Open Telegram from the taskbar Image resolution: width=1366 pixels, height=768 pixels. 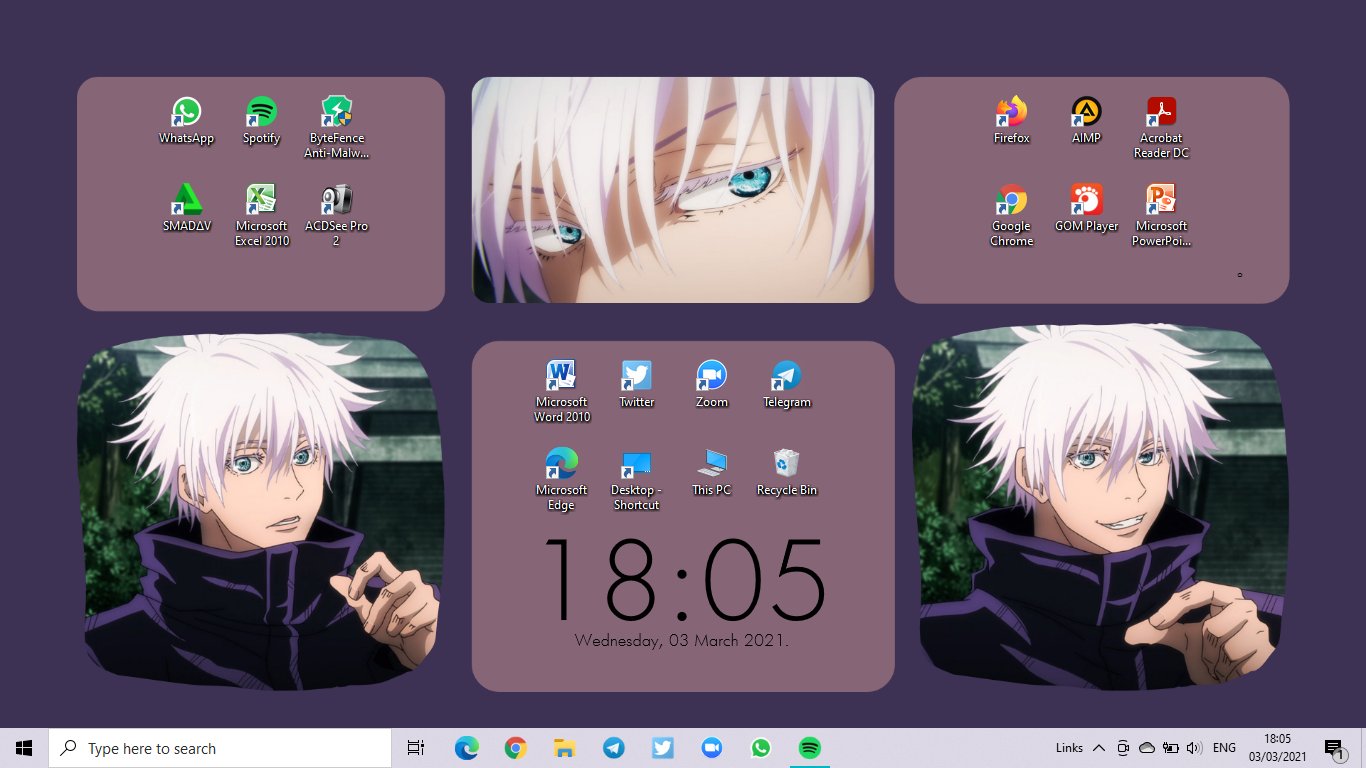click(x=613, y=748)
